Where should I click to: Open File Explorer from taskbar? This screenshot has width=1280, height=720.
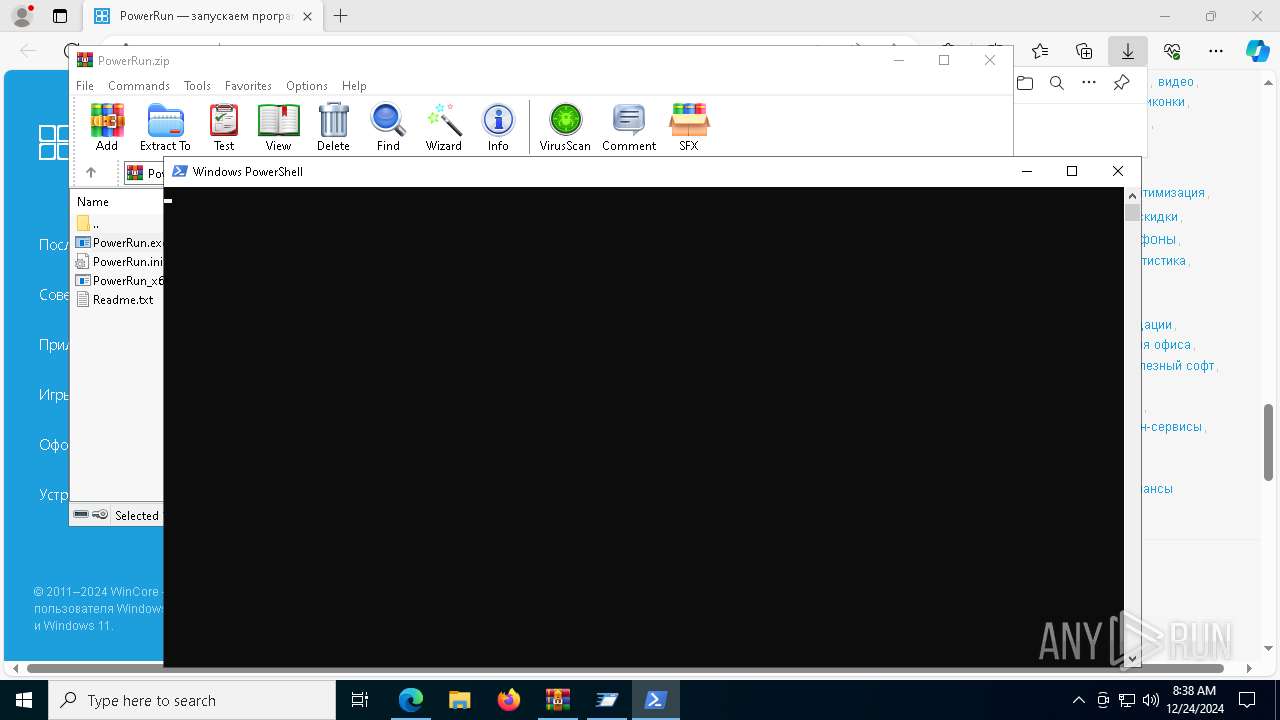(460, 700)
